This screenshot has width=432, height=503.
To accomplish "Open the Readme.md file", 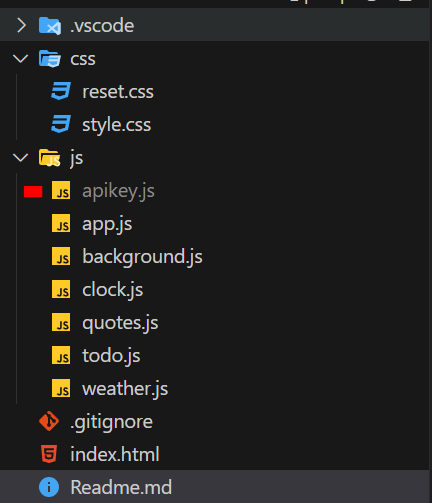I will pyautogui.click(x=121, y=487).
